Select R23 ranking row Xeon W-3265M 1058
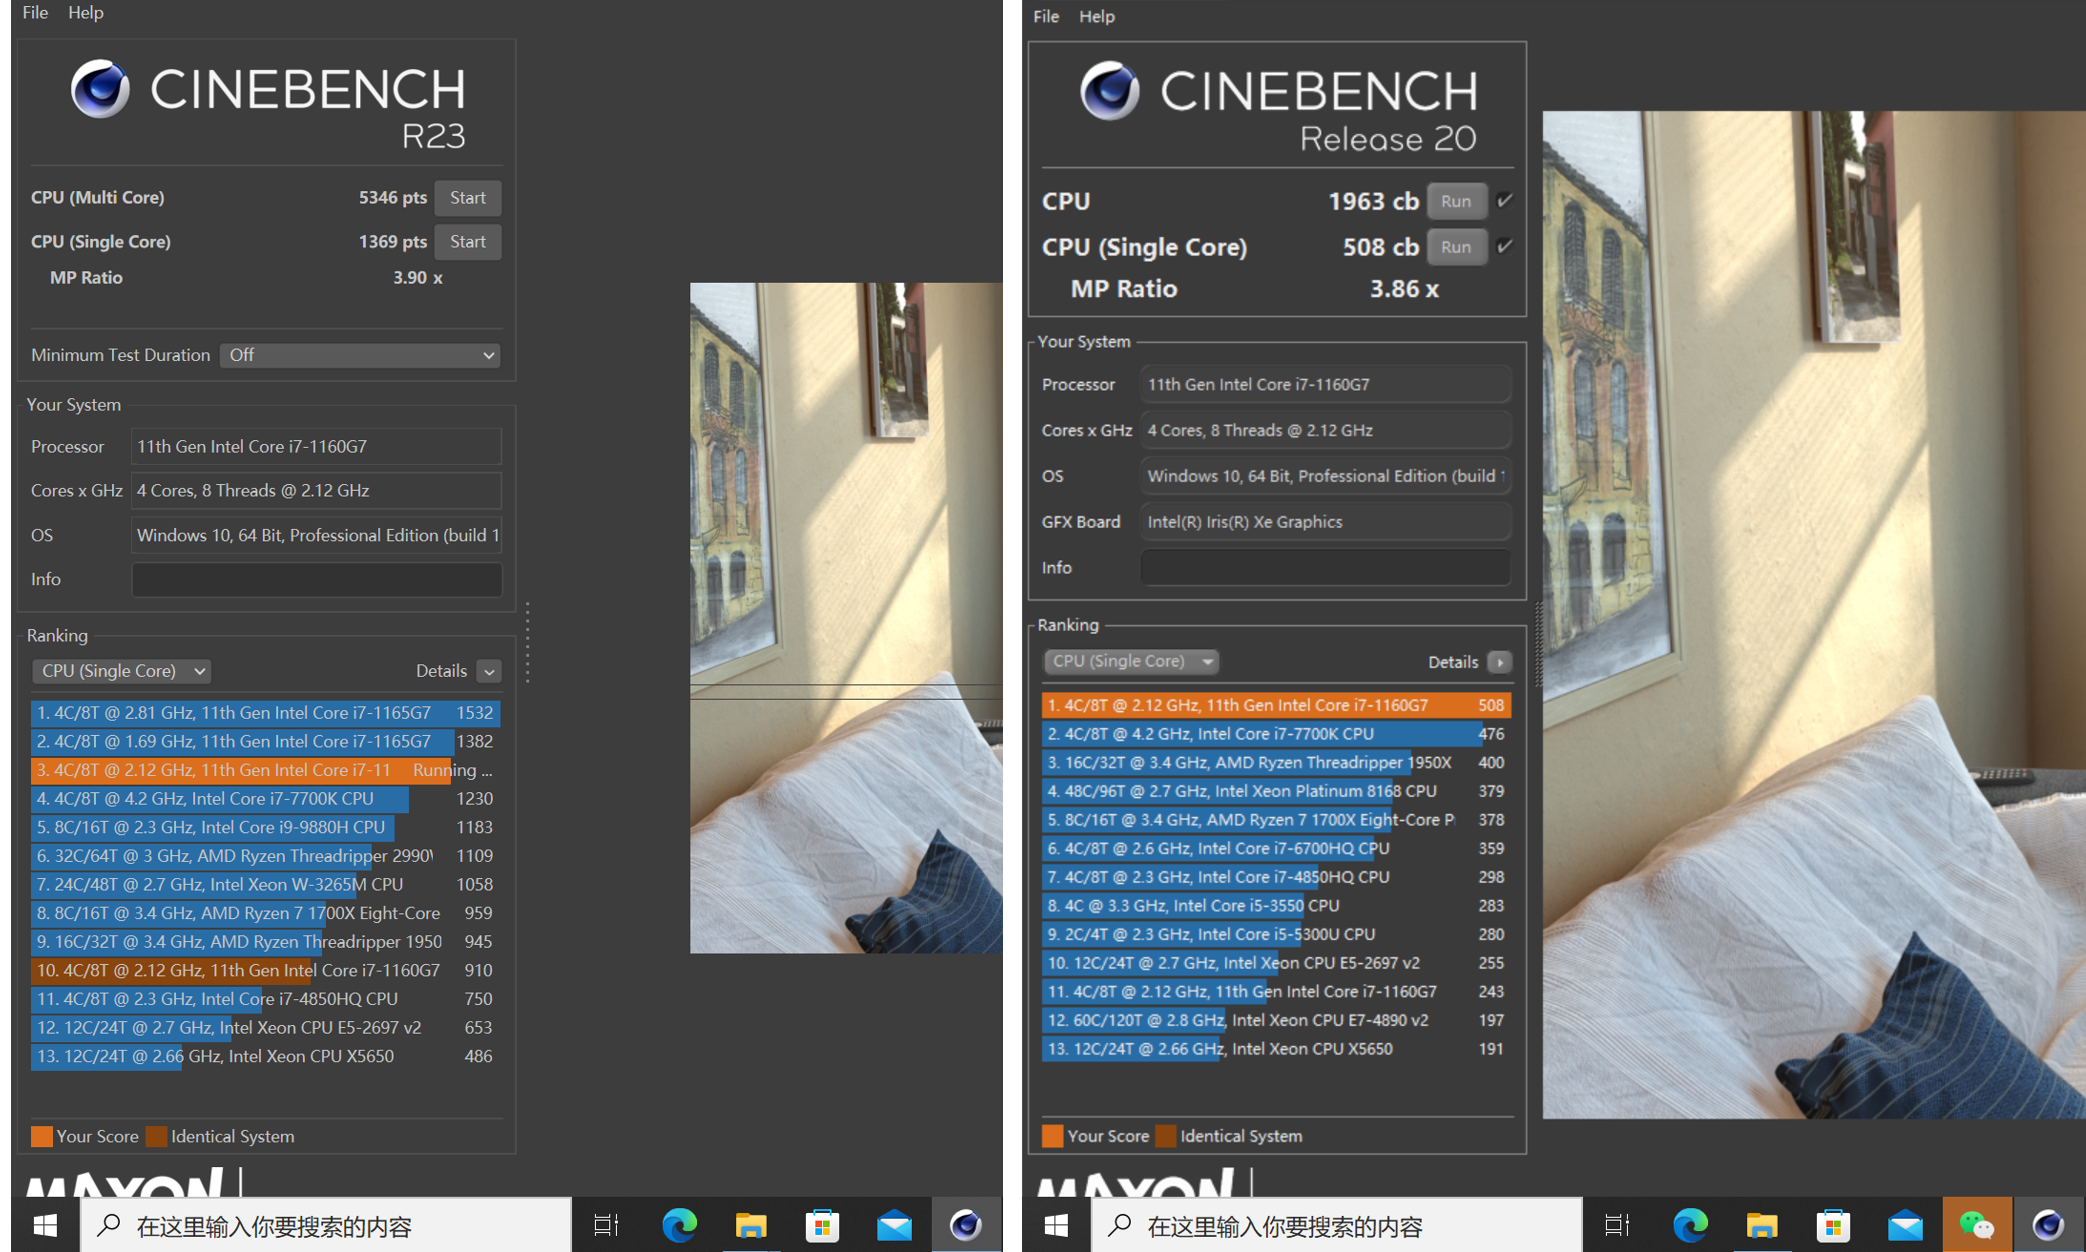The image size is (2086, 1252). (266, 885)
